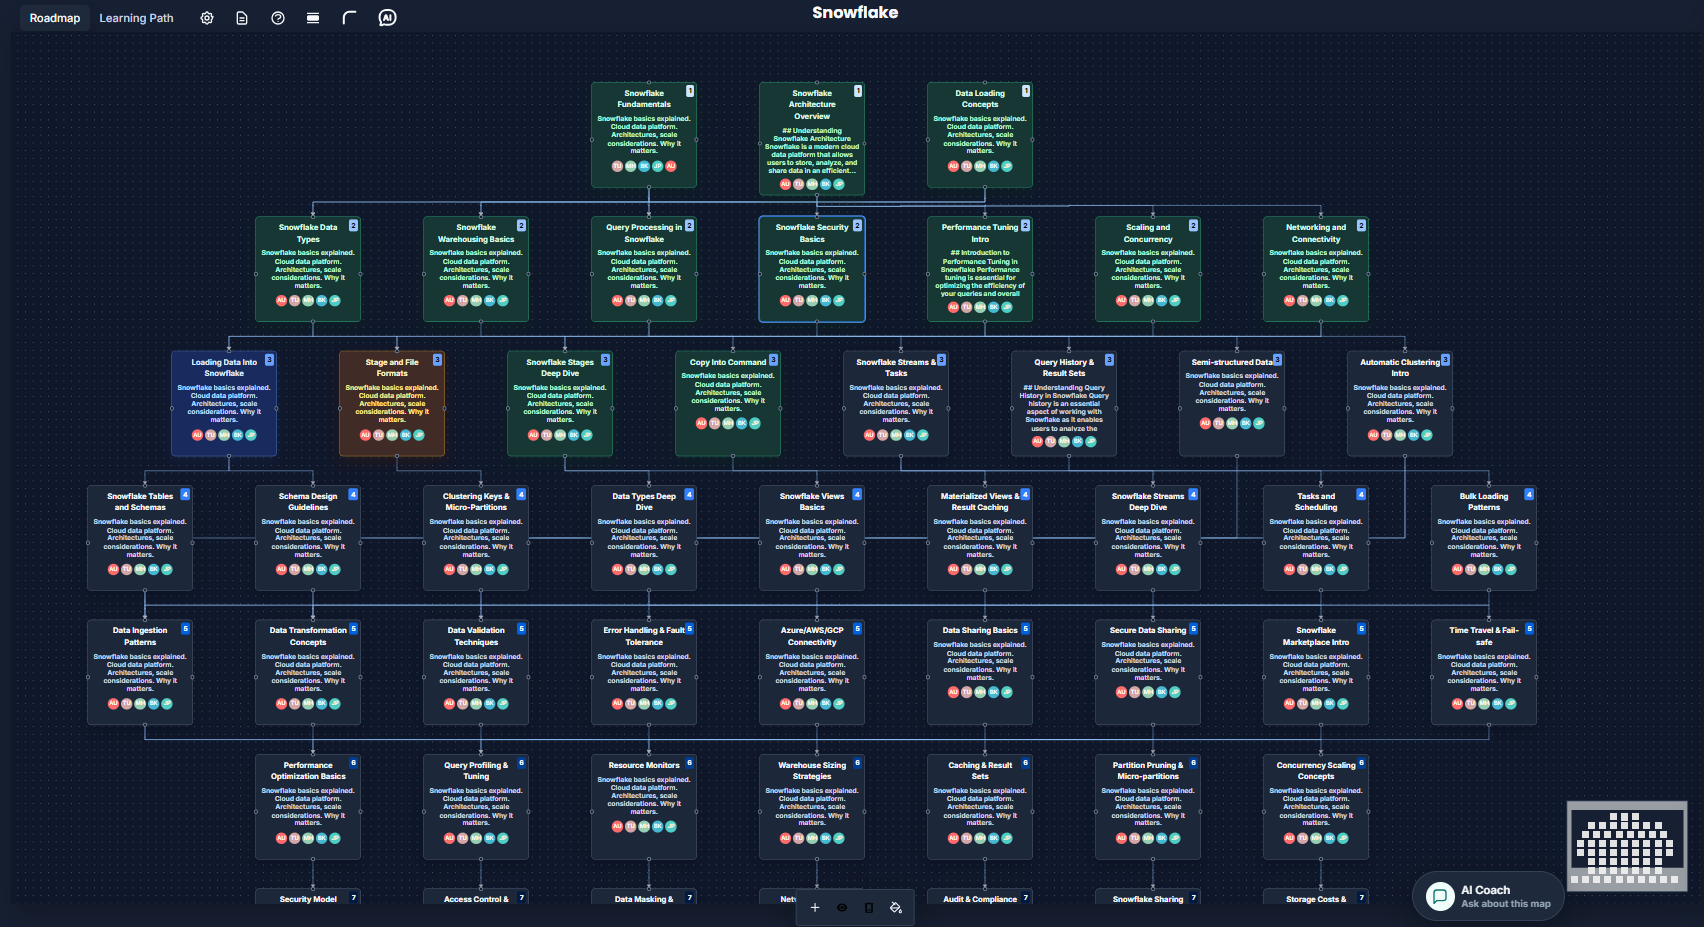This screenshot has height=927, width=1704.
Task: Click level badge 2 on Snowflake Security Basics
Action: coord(857,226)
